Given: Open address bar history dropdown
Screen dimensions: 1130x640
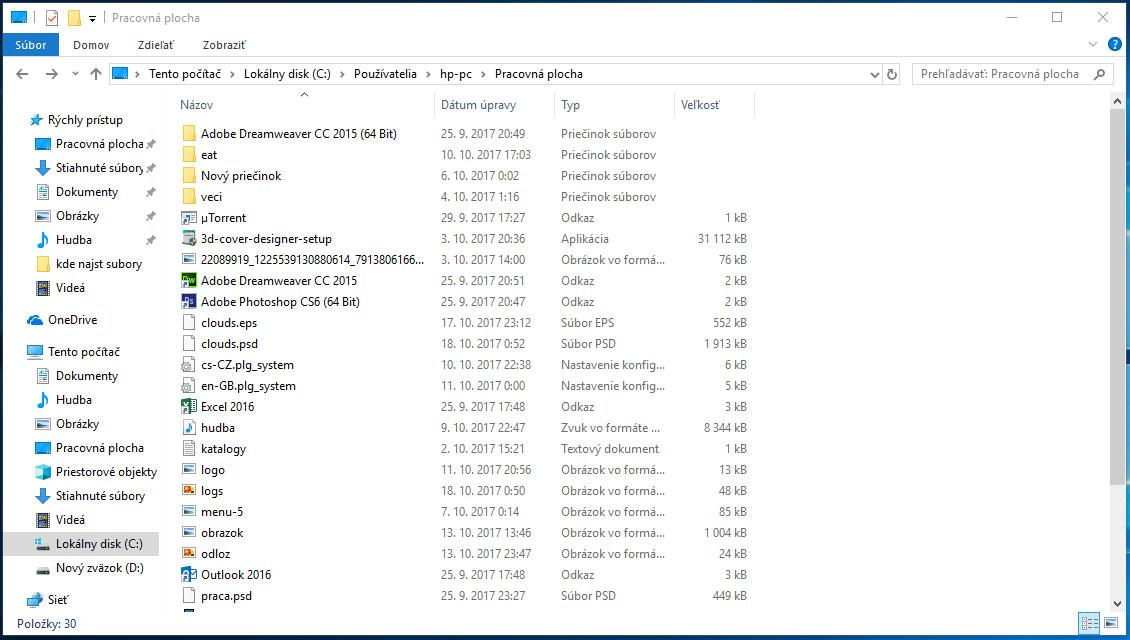Looking at the screenshot, I should coord(874,74).
